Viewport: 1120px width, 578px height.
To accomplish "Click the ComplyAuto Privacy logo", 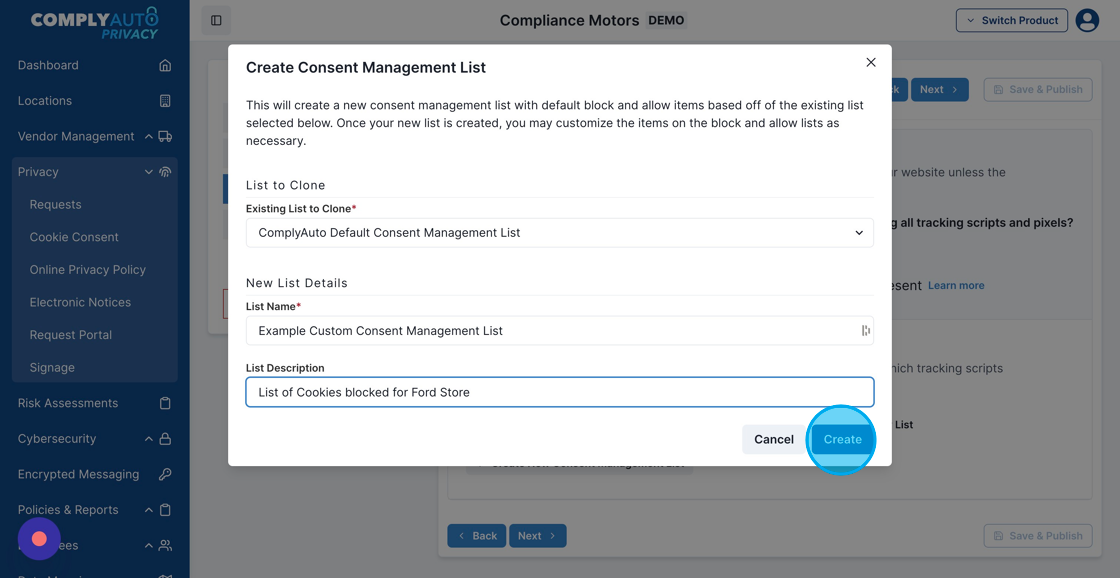I will click(95, 23).
